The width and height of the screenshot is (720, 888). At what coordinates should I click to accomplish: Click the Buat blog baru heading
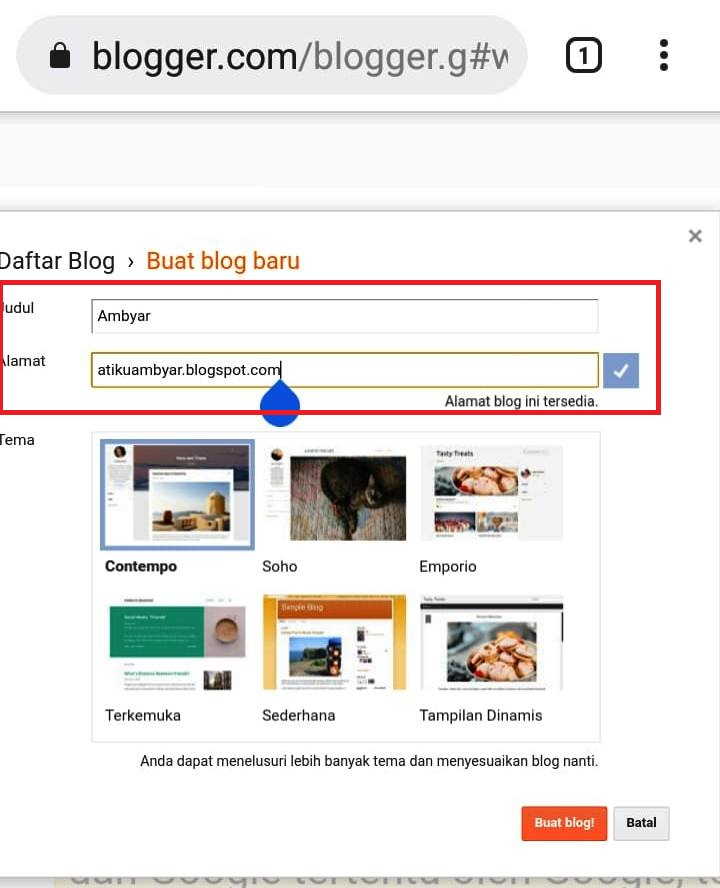coord(223,261)
